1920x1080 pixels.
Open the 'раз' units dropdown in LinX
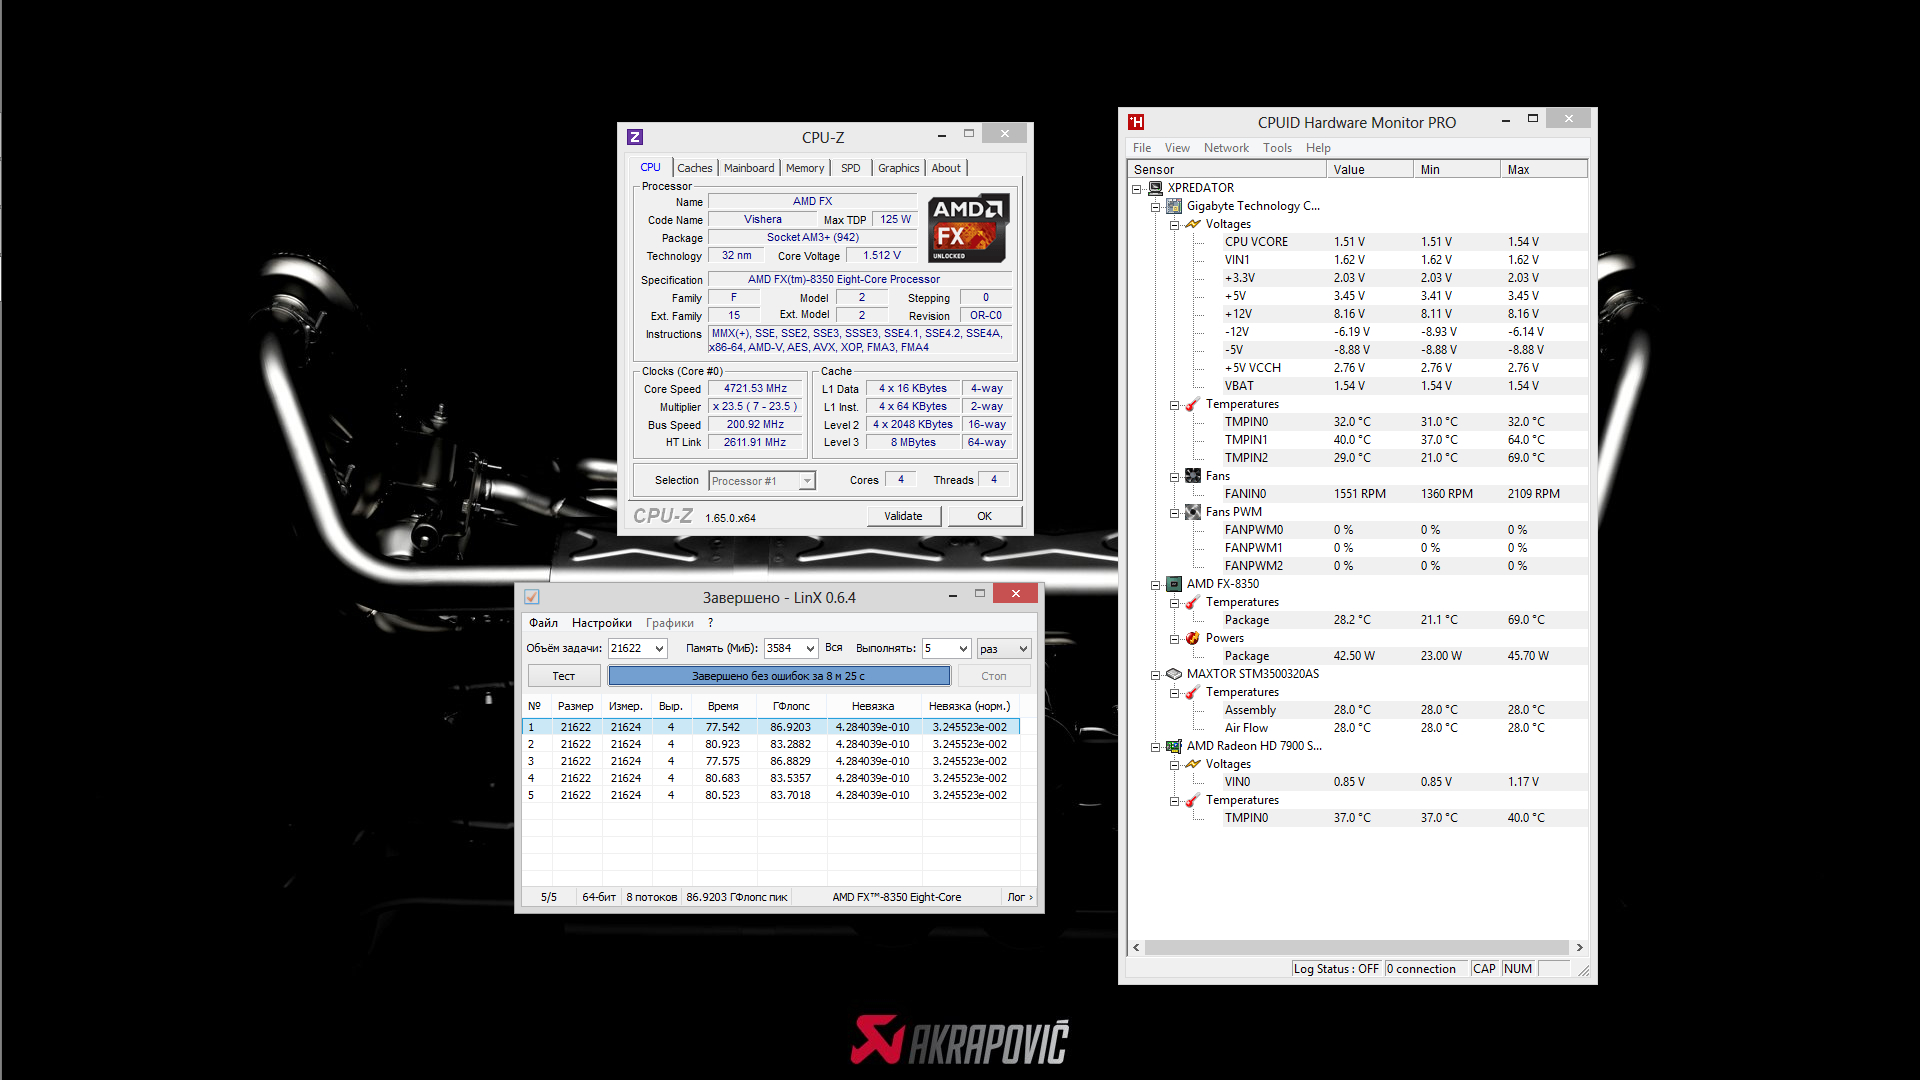(1023, 649)
